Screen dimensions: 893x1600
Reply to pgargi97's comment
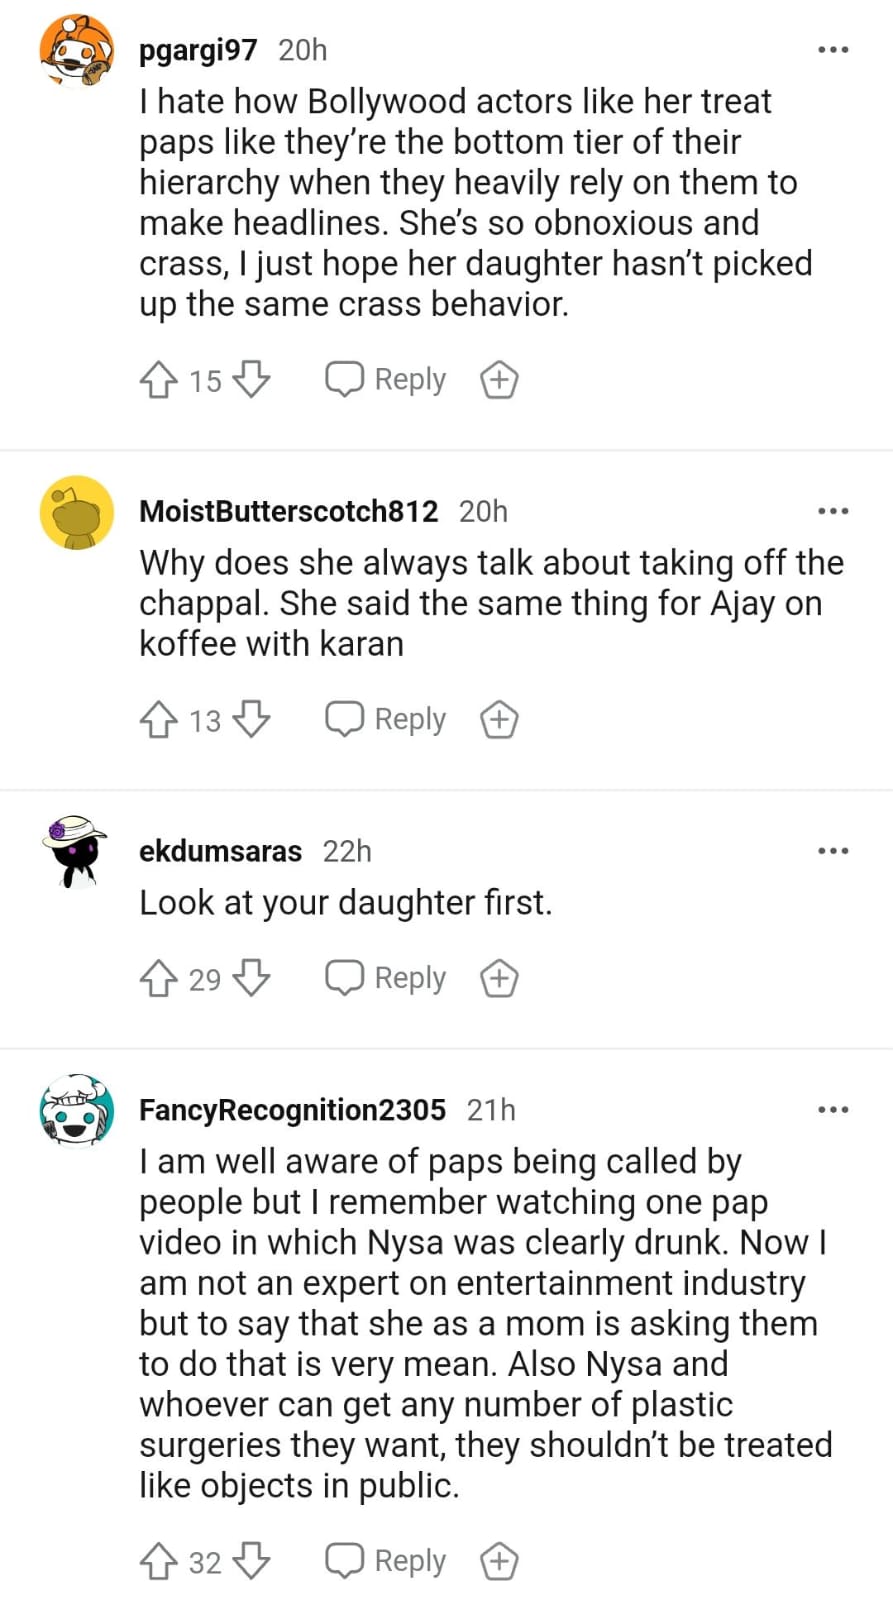tap(386, 380)
